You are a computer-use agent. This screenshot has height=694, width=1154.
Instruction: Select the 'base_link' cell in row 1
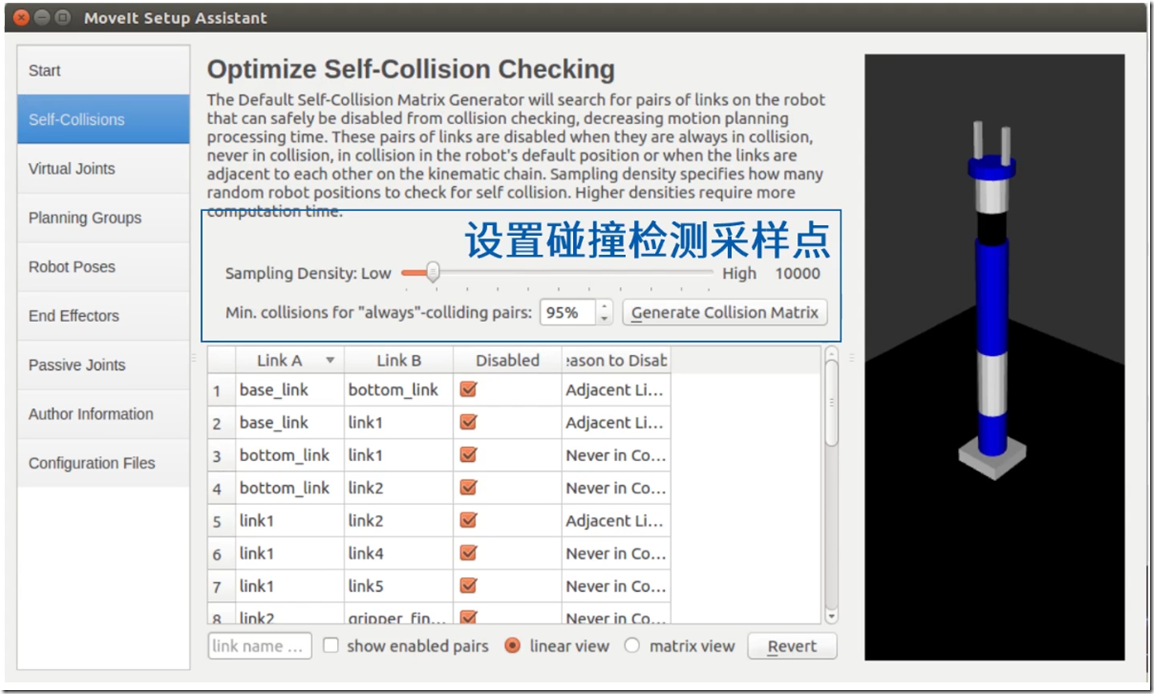coord(289,389)
